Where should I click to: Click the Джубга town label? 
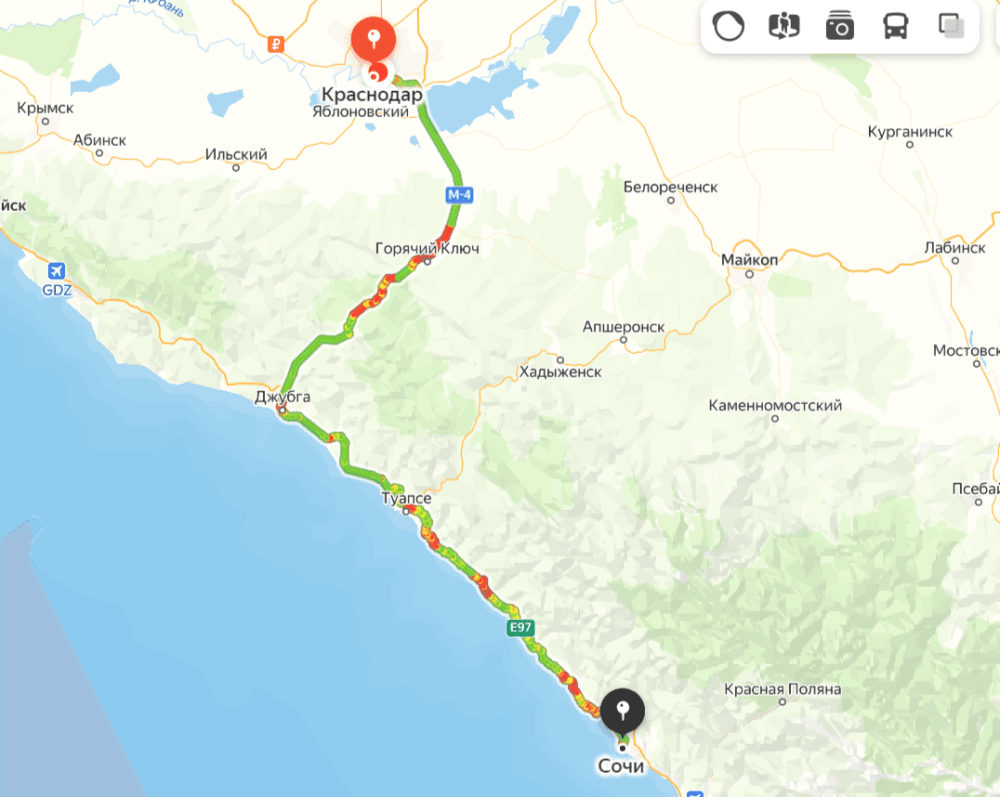pos(283,397)
